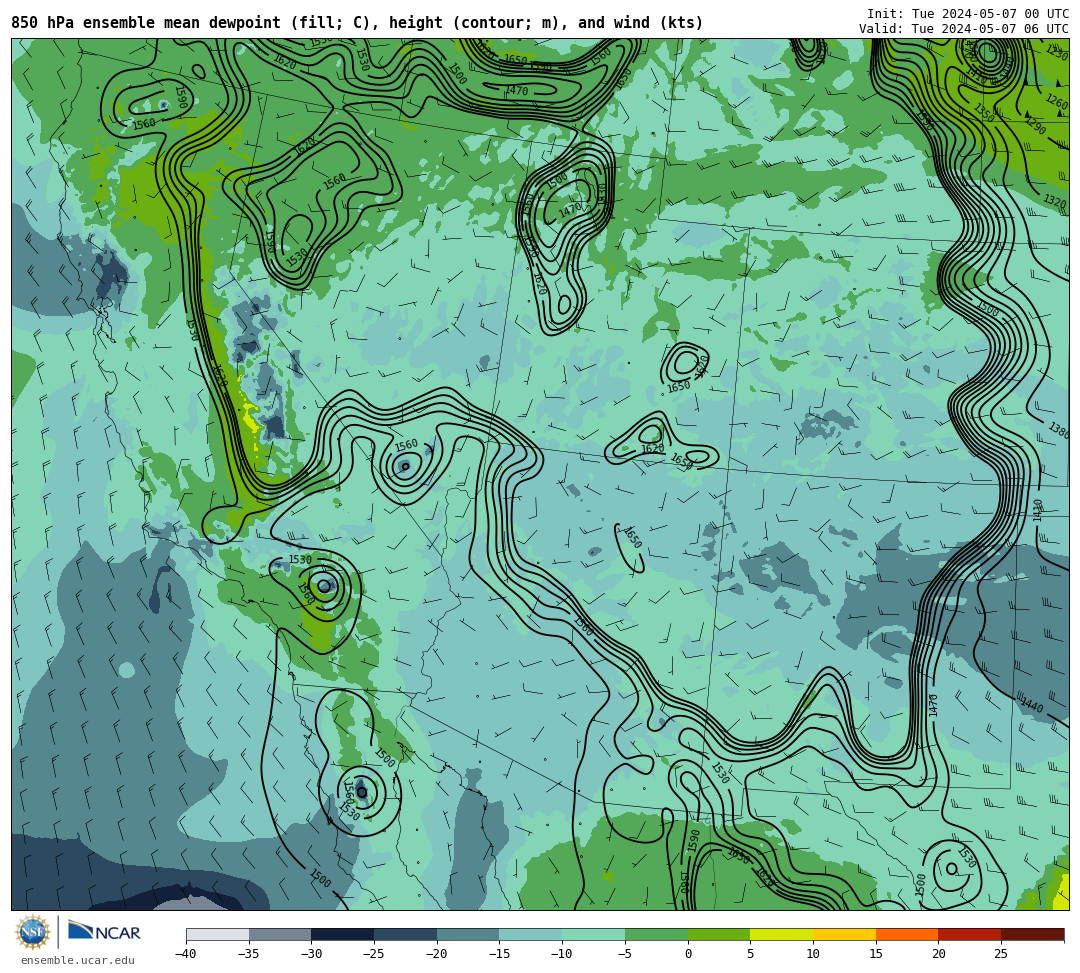Select the 20 to 25 red swatch
This screenshot has width=1080, height=973.
click(970, 934)
